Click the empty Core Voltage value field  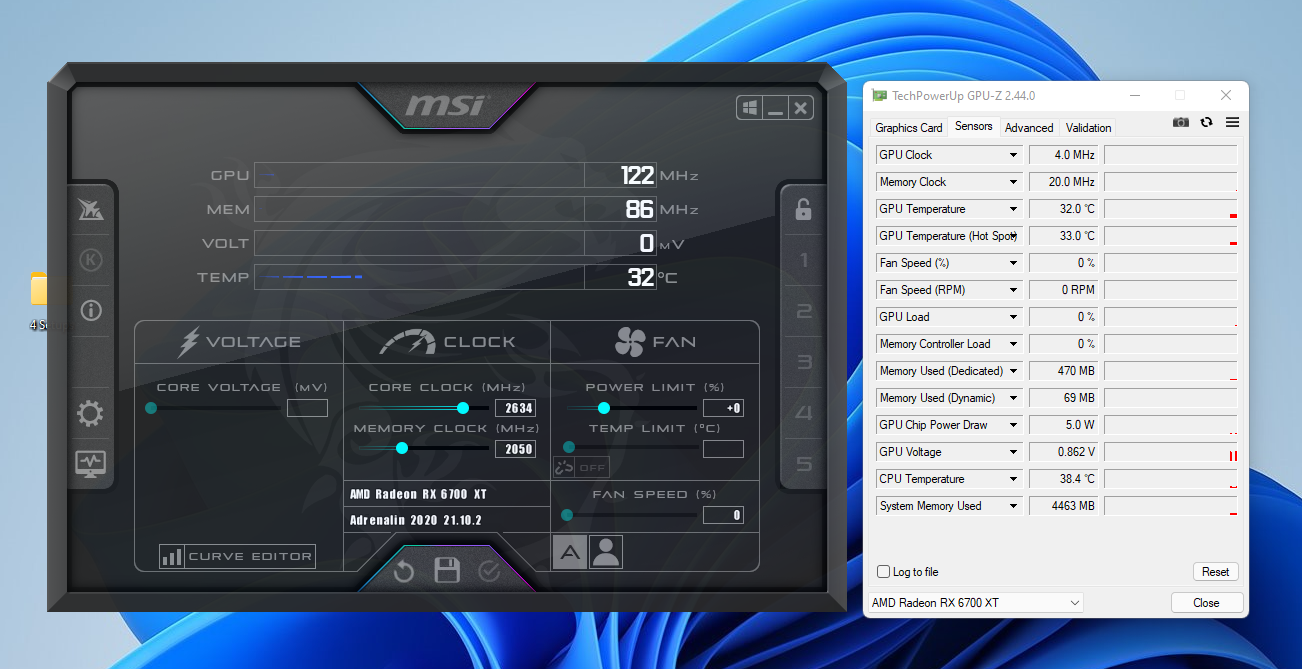(x=307, y=408)
